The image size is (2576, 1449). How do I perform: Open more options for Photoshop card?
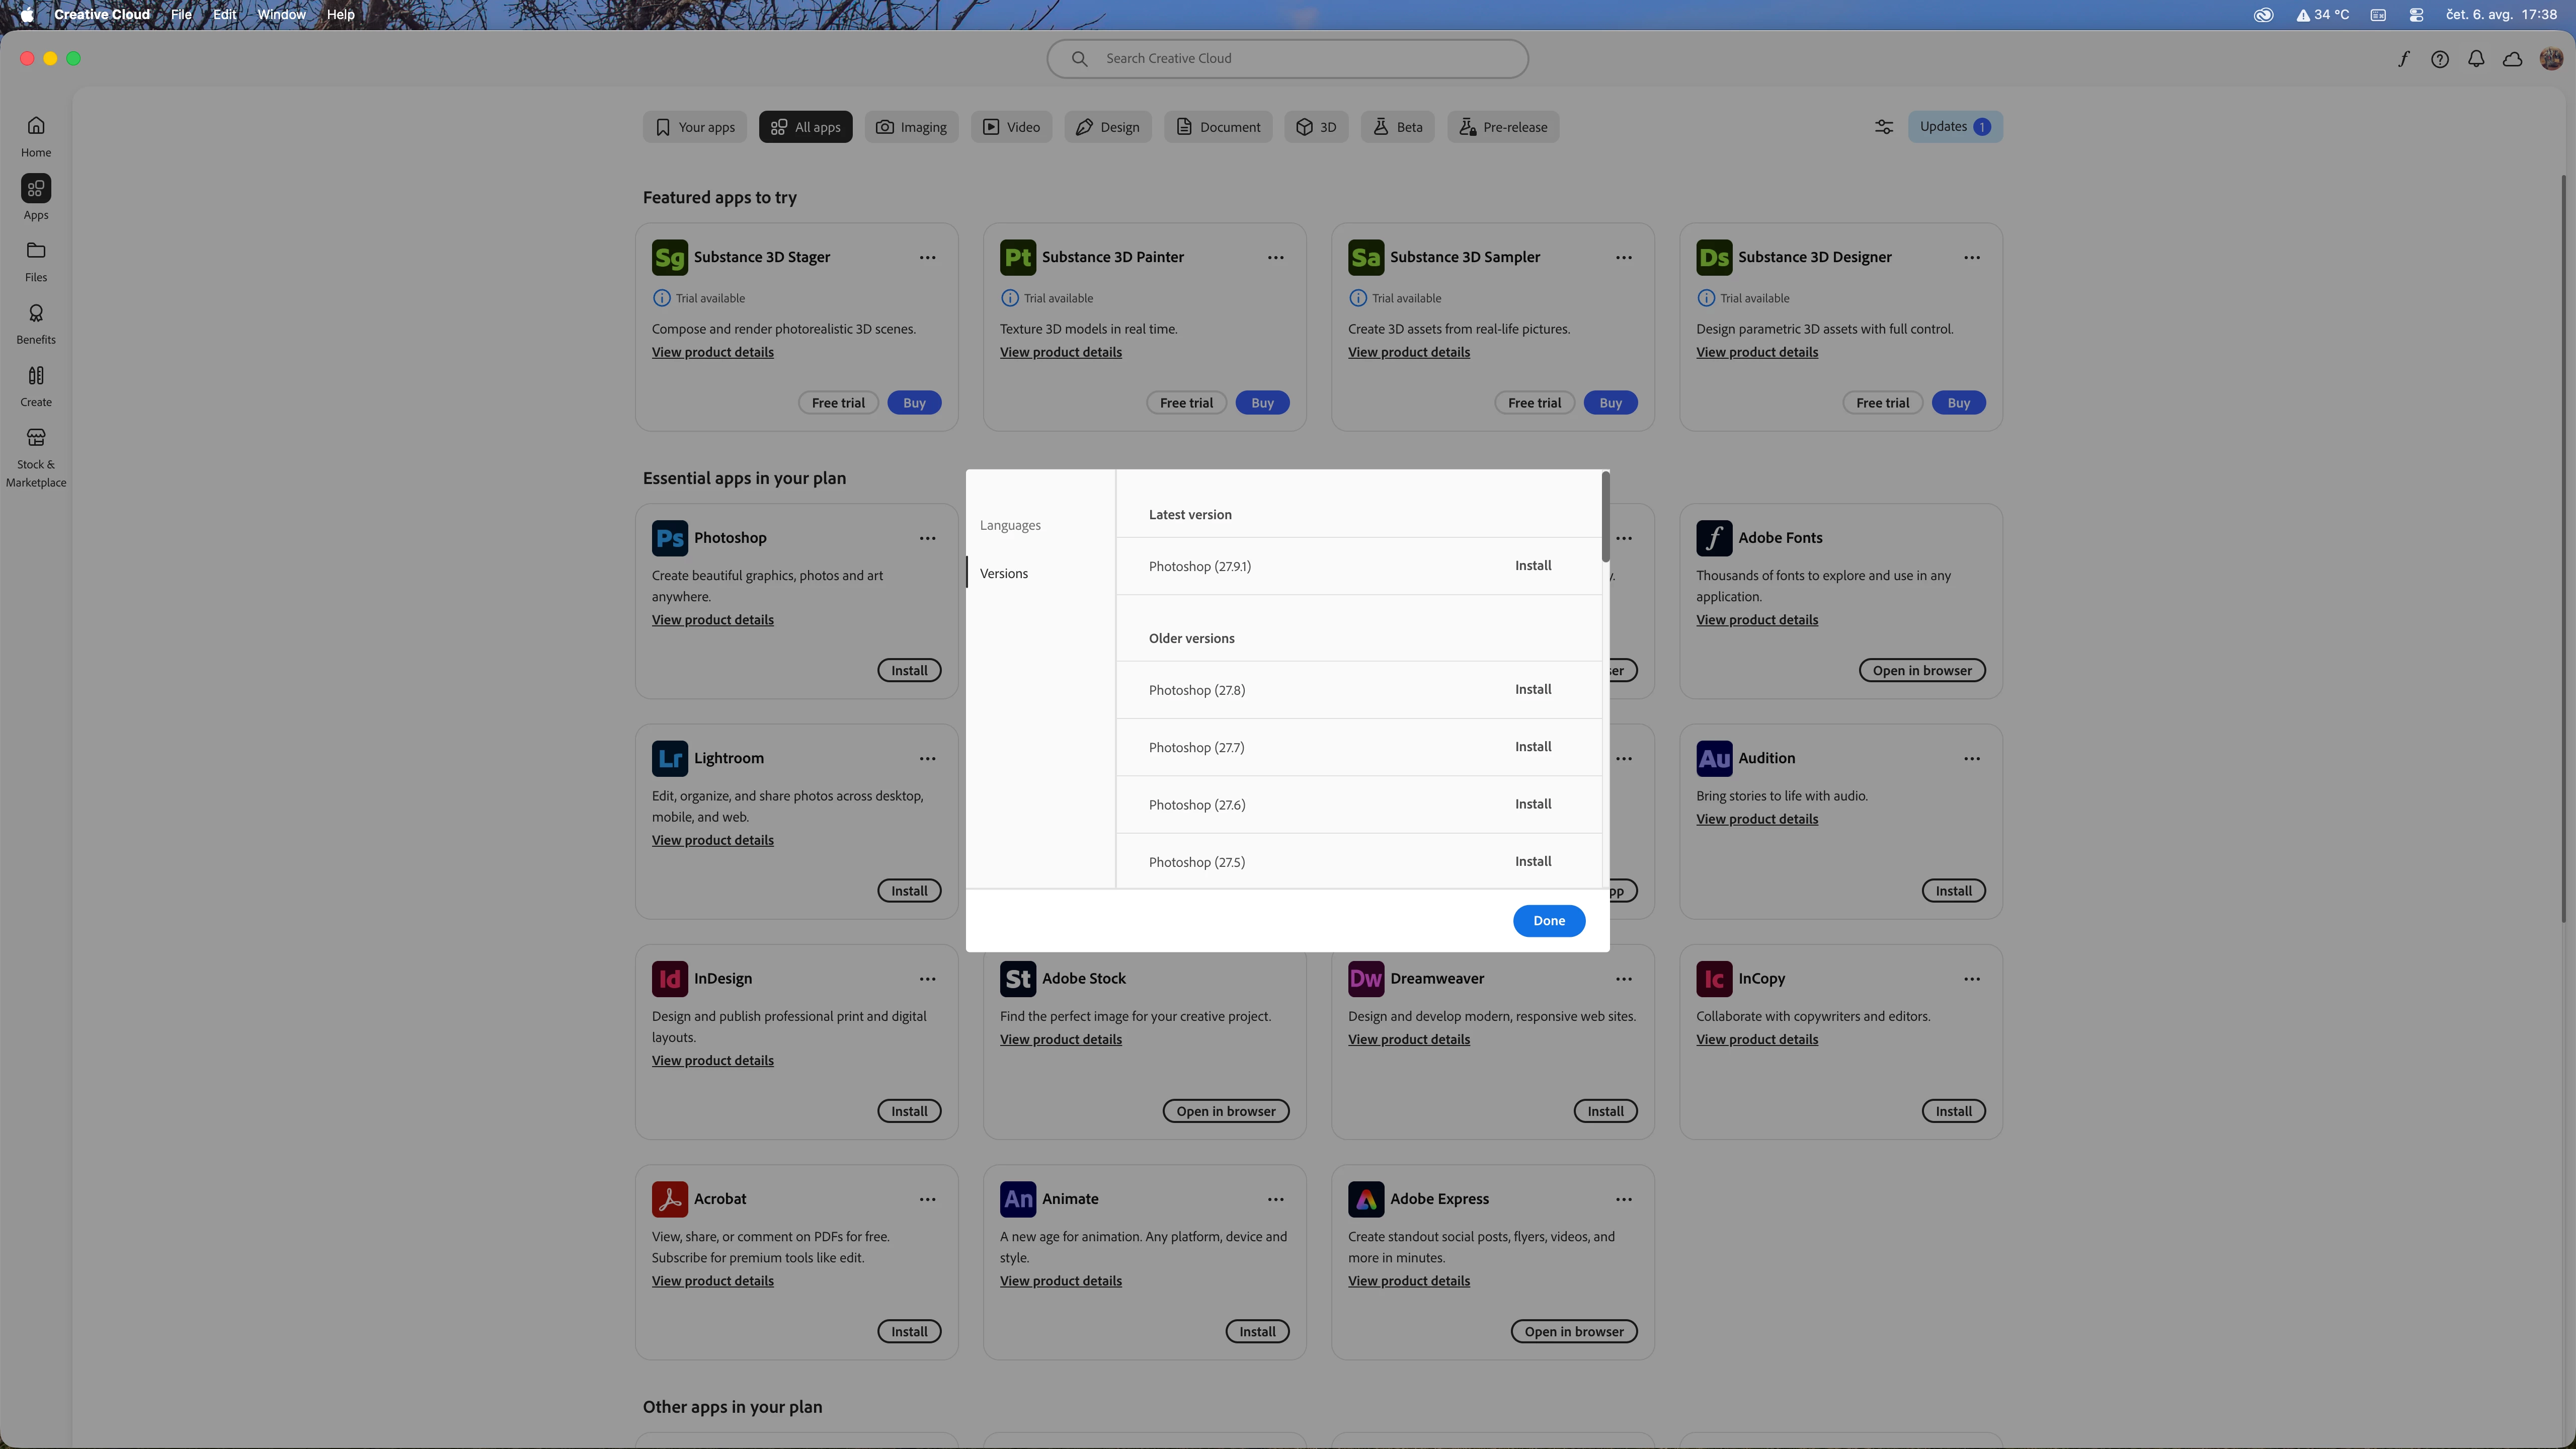tap(928, 538)
